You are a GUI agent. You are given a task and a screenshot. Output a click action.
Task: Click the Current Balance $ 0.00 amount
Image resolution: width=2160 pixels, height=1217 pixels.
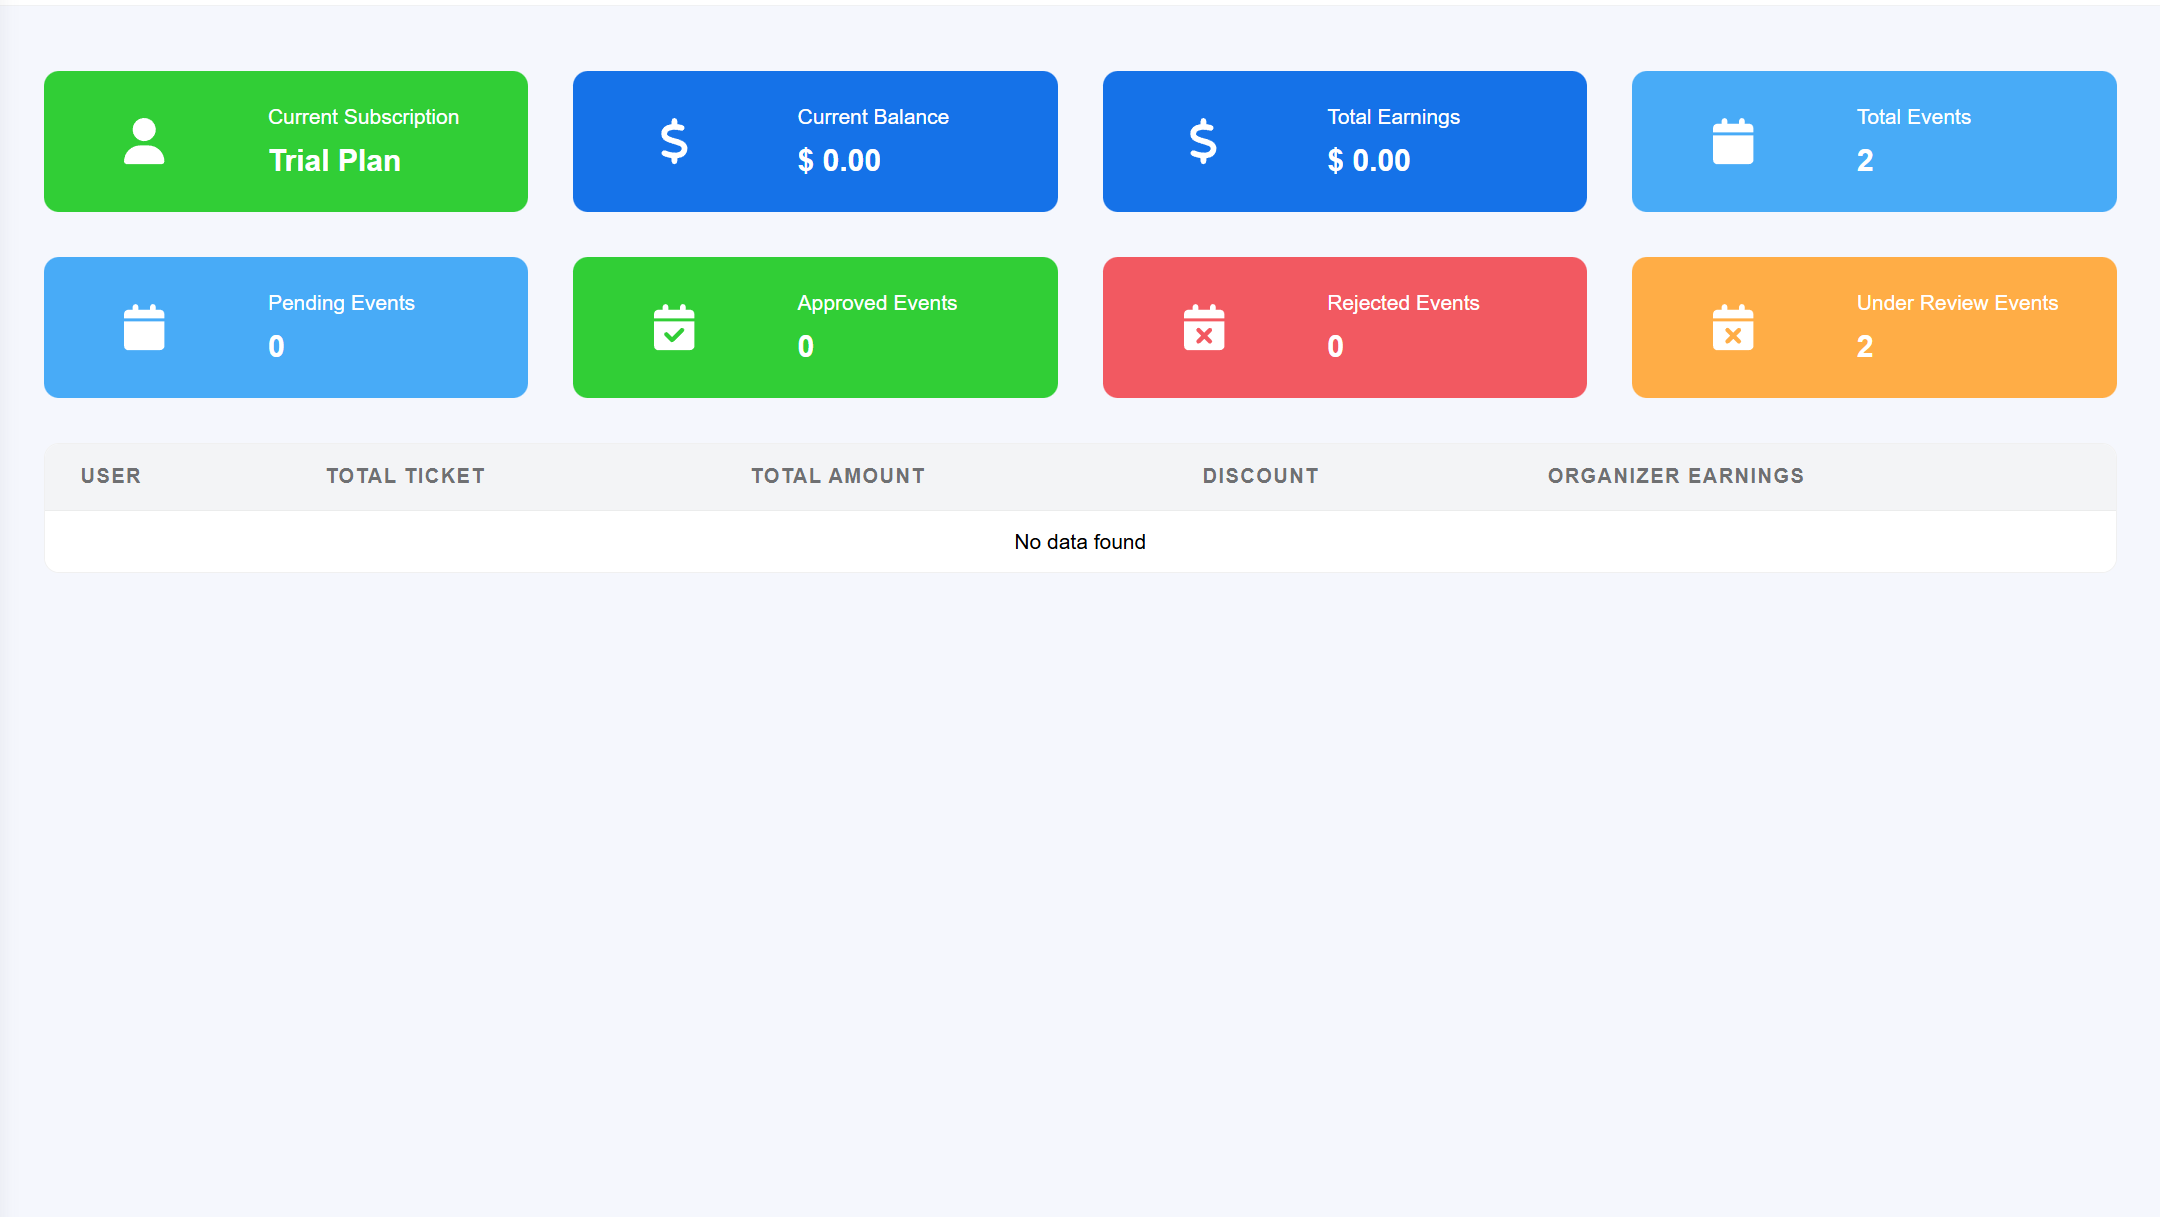[x=839, y=161]
